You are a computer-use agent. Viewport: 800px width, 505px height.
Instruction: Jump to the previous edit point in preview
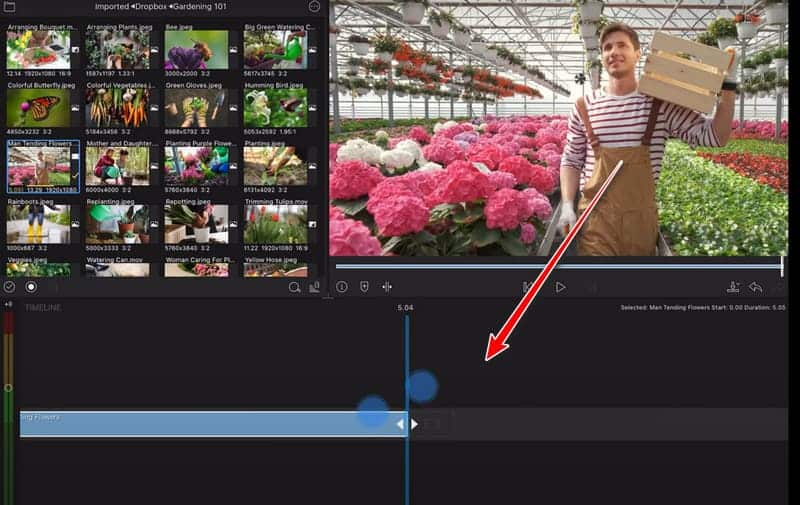[527, 287]
